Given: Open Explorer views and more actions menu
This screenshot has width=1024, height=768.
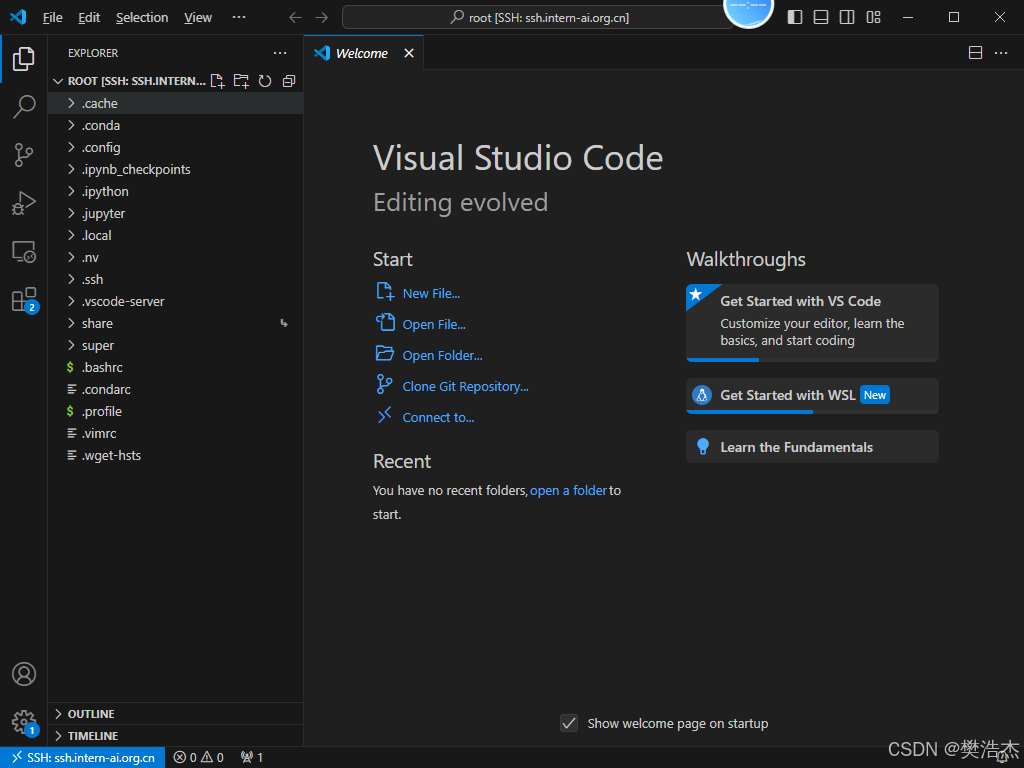Looking at the screenshot, I should coord(280,53).
